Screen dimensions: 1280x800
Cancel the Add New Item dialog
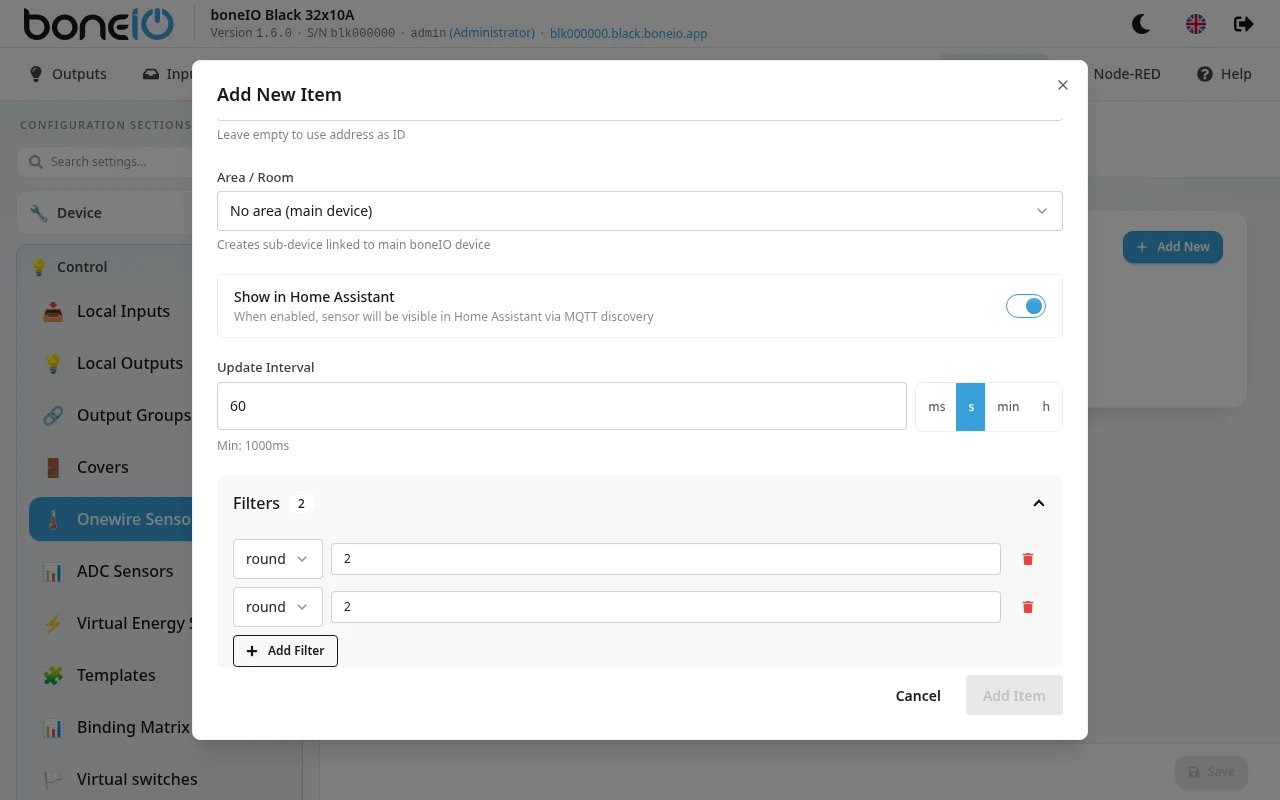coord(918,696)
